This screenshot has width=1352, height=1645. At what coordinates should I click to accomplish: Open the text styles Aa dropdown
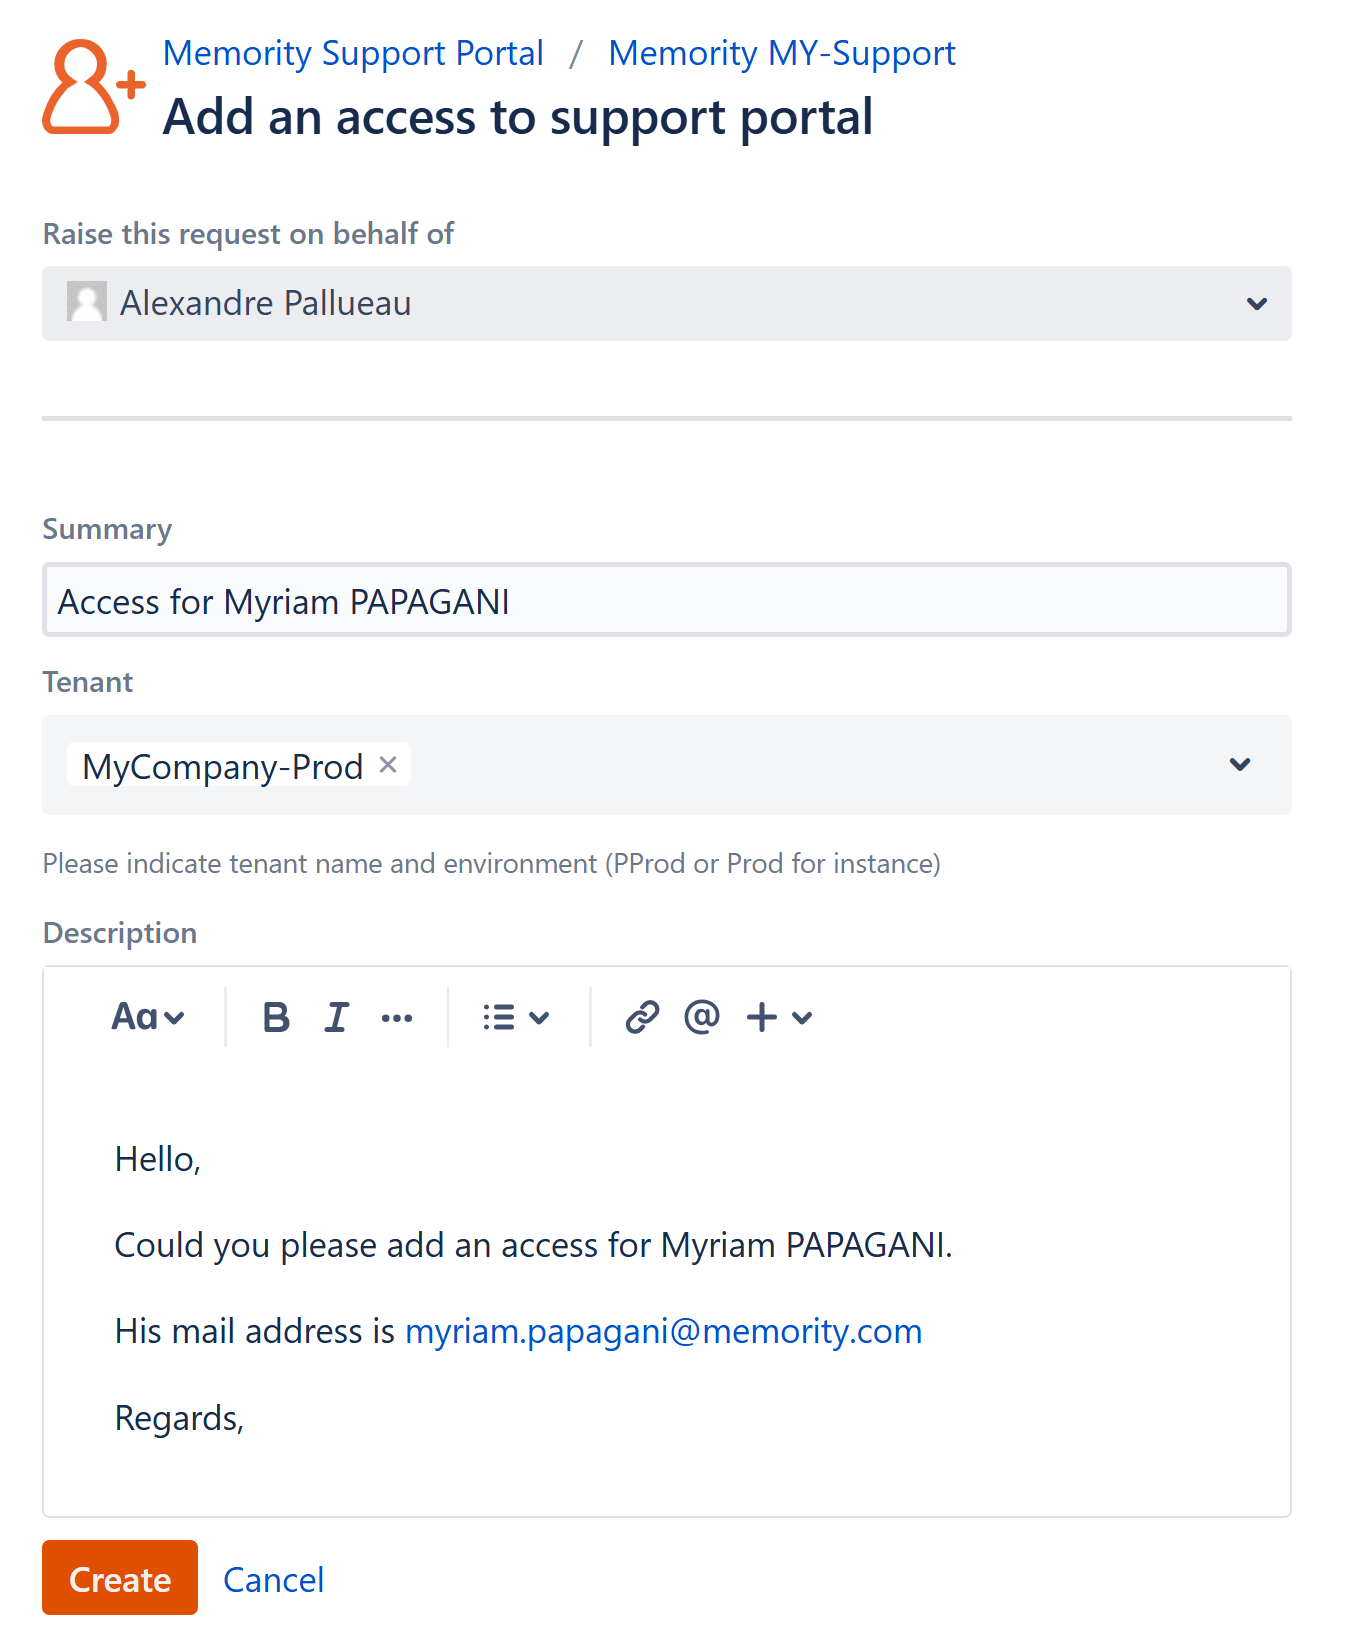(x=148, y=1018)
